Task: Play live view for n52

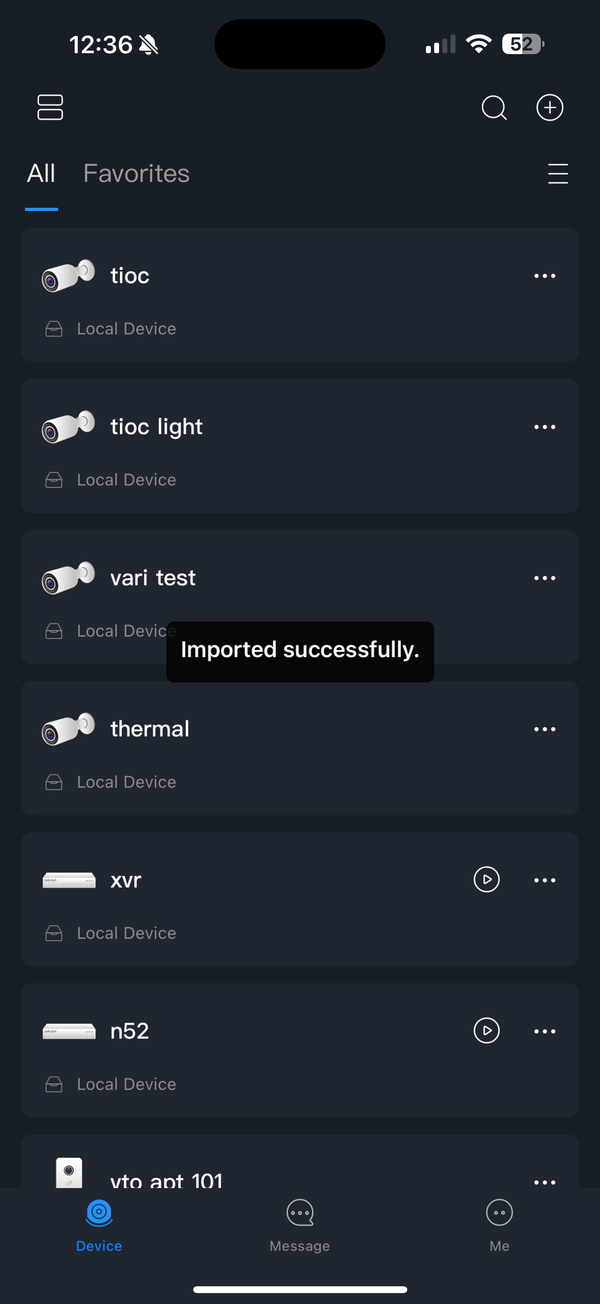Action: 486,1031
